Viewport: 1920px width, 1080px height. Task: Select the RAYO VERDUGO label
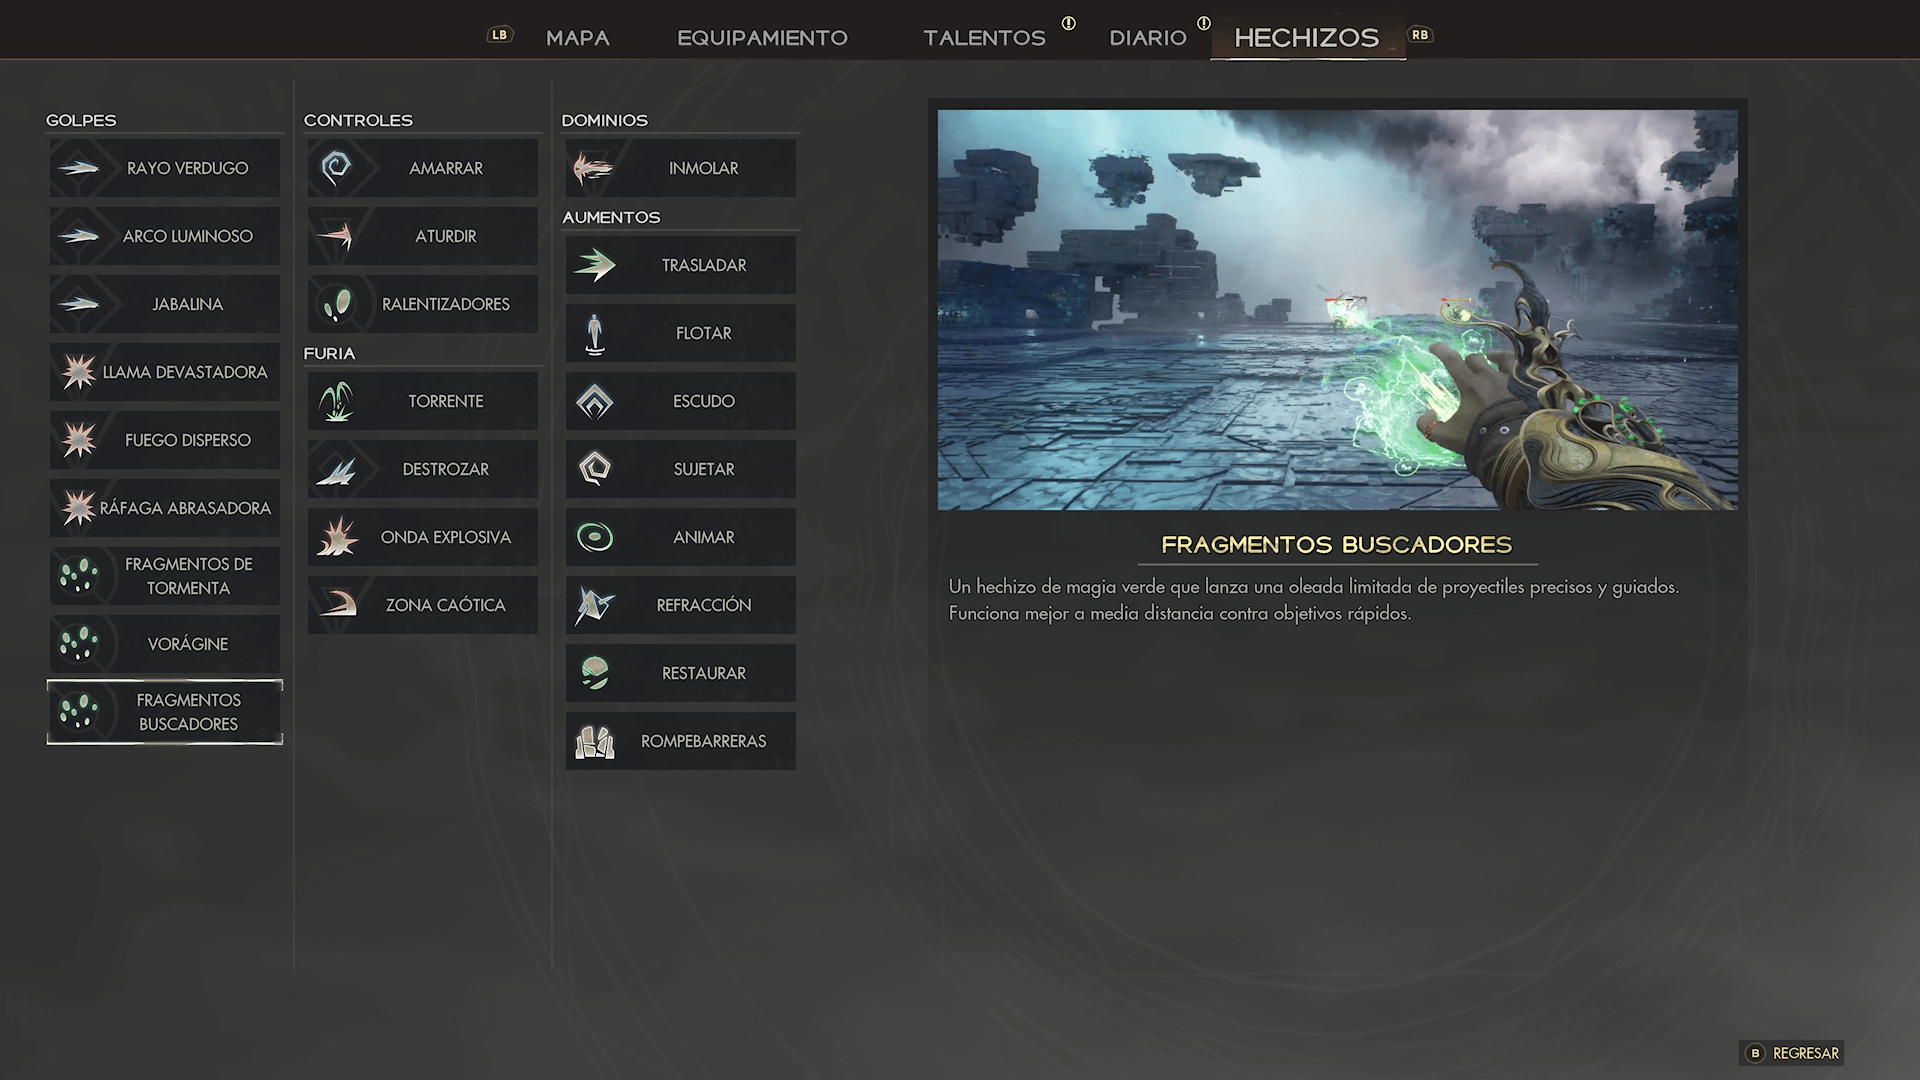(187, 168)
